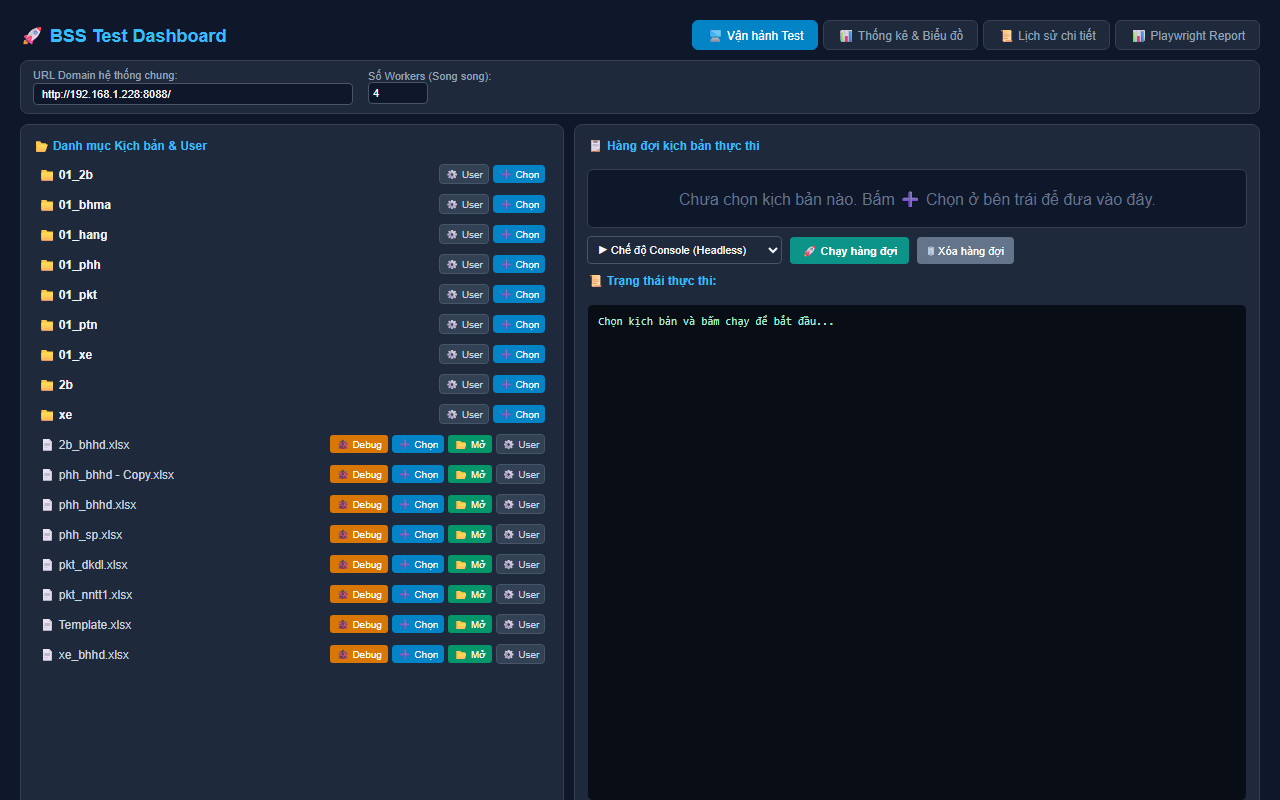This screenshot has height=800, width=1280.
Task: Click the Debug button for Template.xlsx
Action: pyautogui.click(x=359, y=624)
